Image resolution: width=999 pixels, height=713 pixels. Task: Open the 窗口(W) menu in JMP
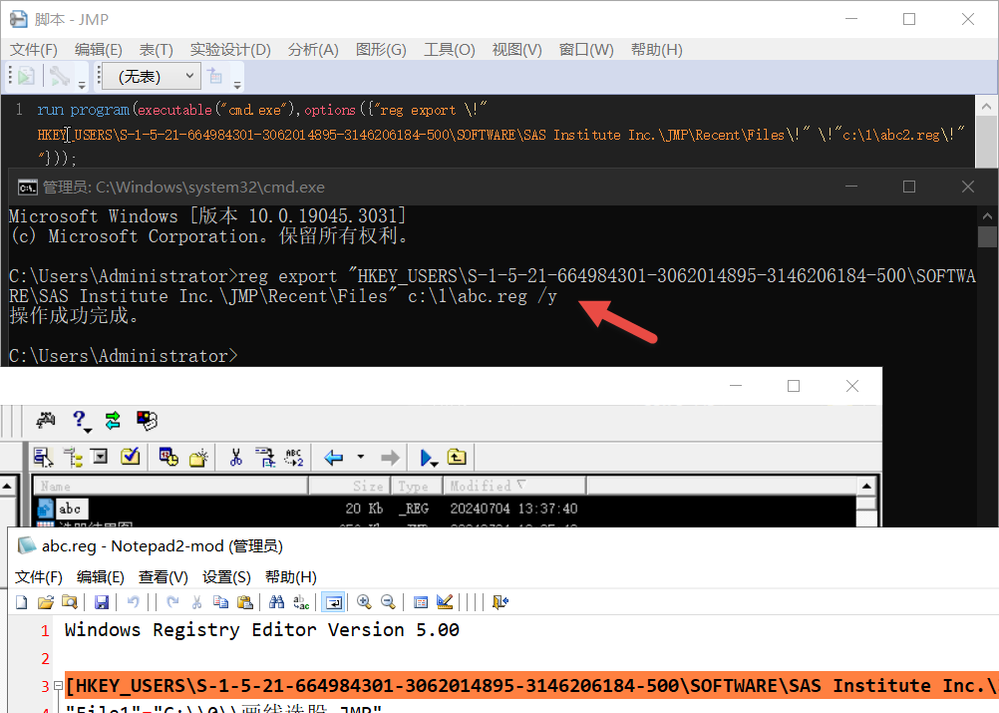click(x=586, y=50)
